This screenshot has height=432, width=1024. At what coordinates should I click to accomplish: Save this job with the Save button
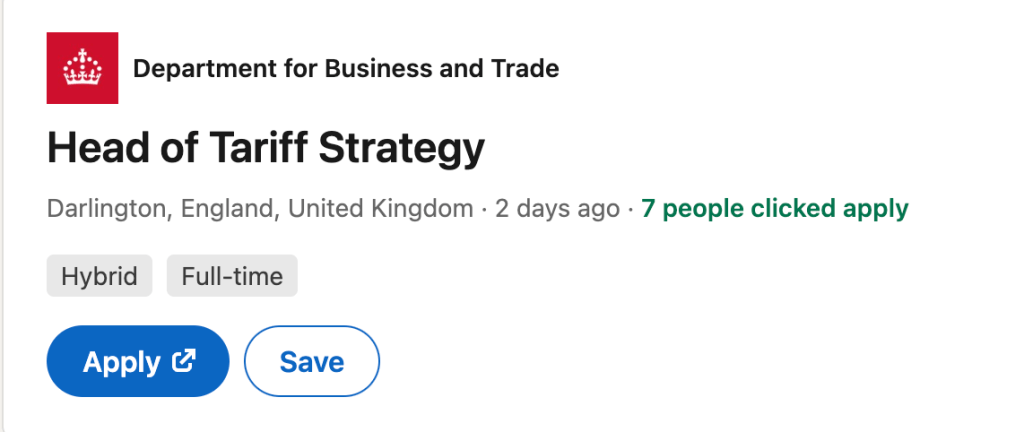(x=311, y=362)
